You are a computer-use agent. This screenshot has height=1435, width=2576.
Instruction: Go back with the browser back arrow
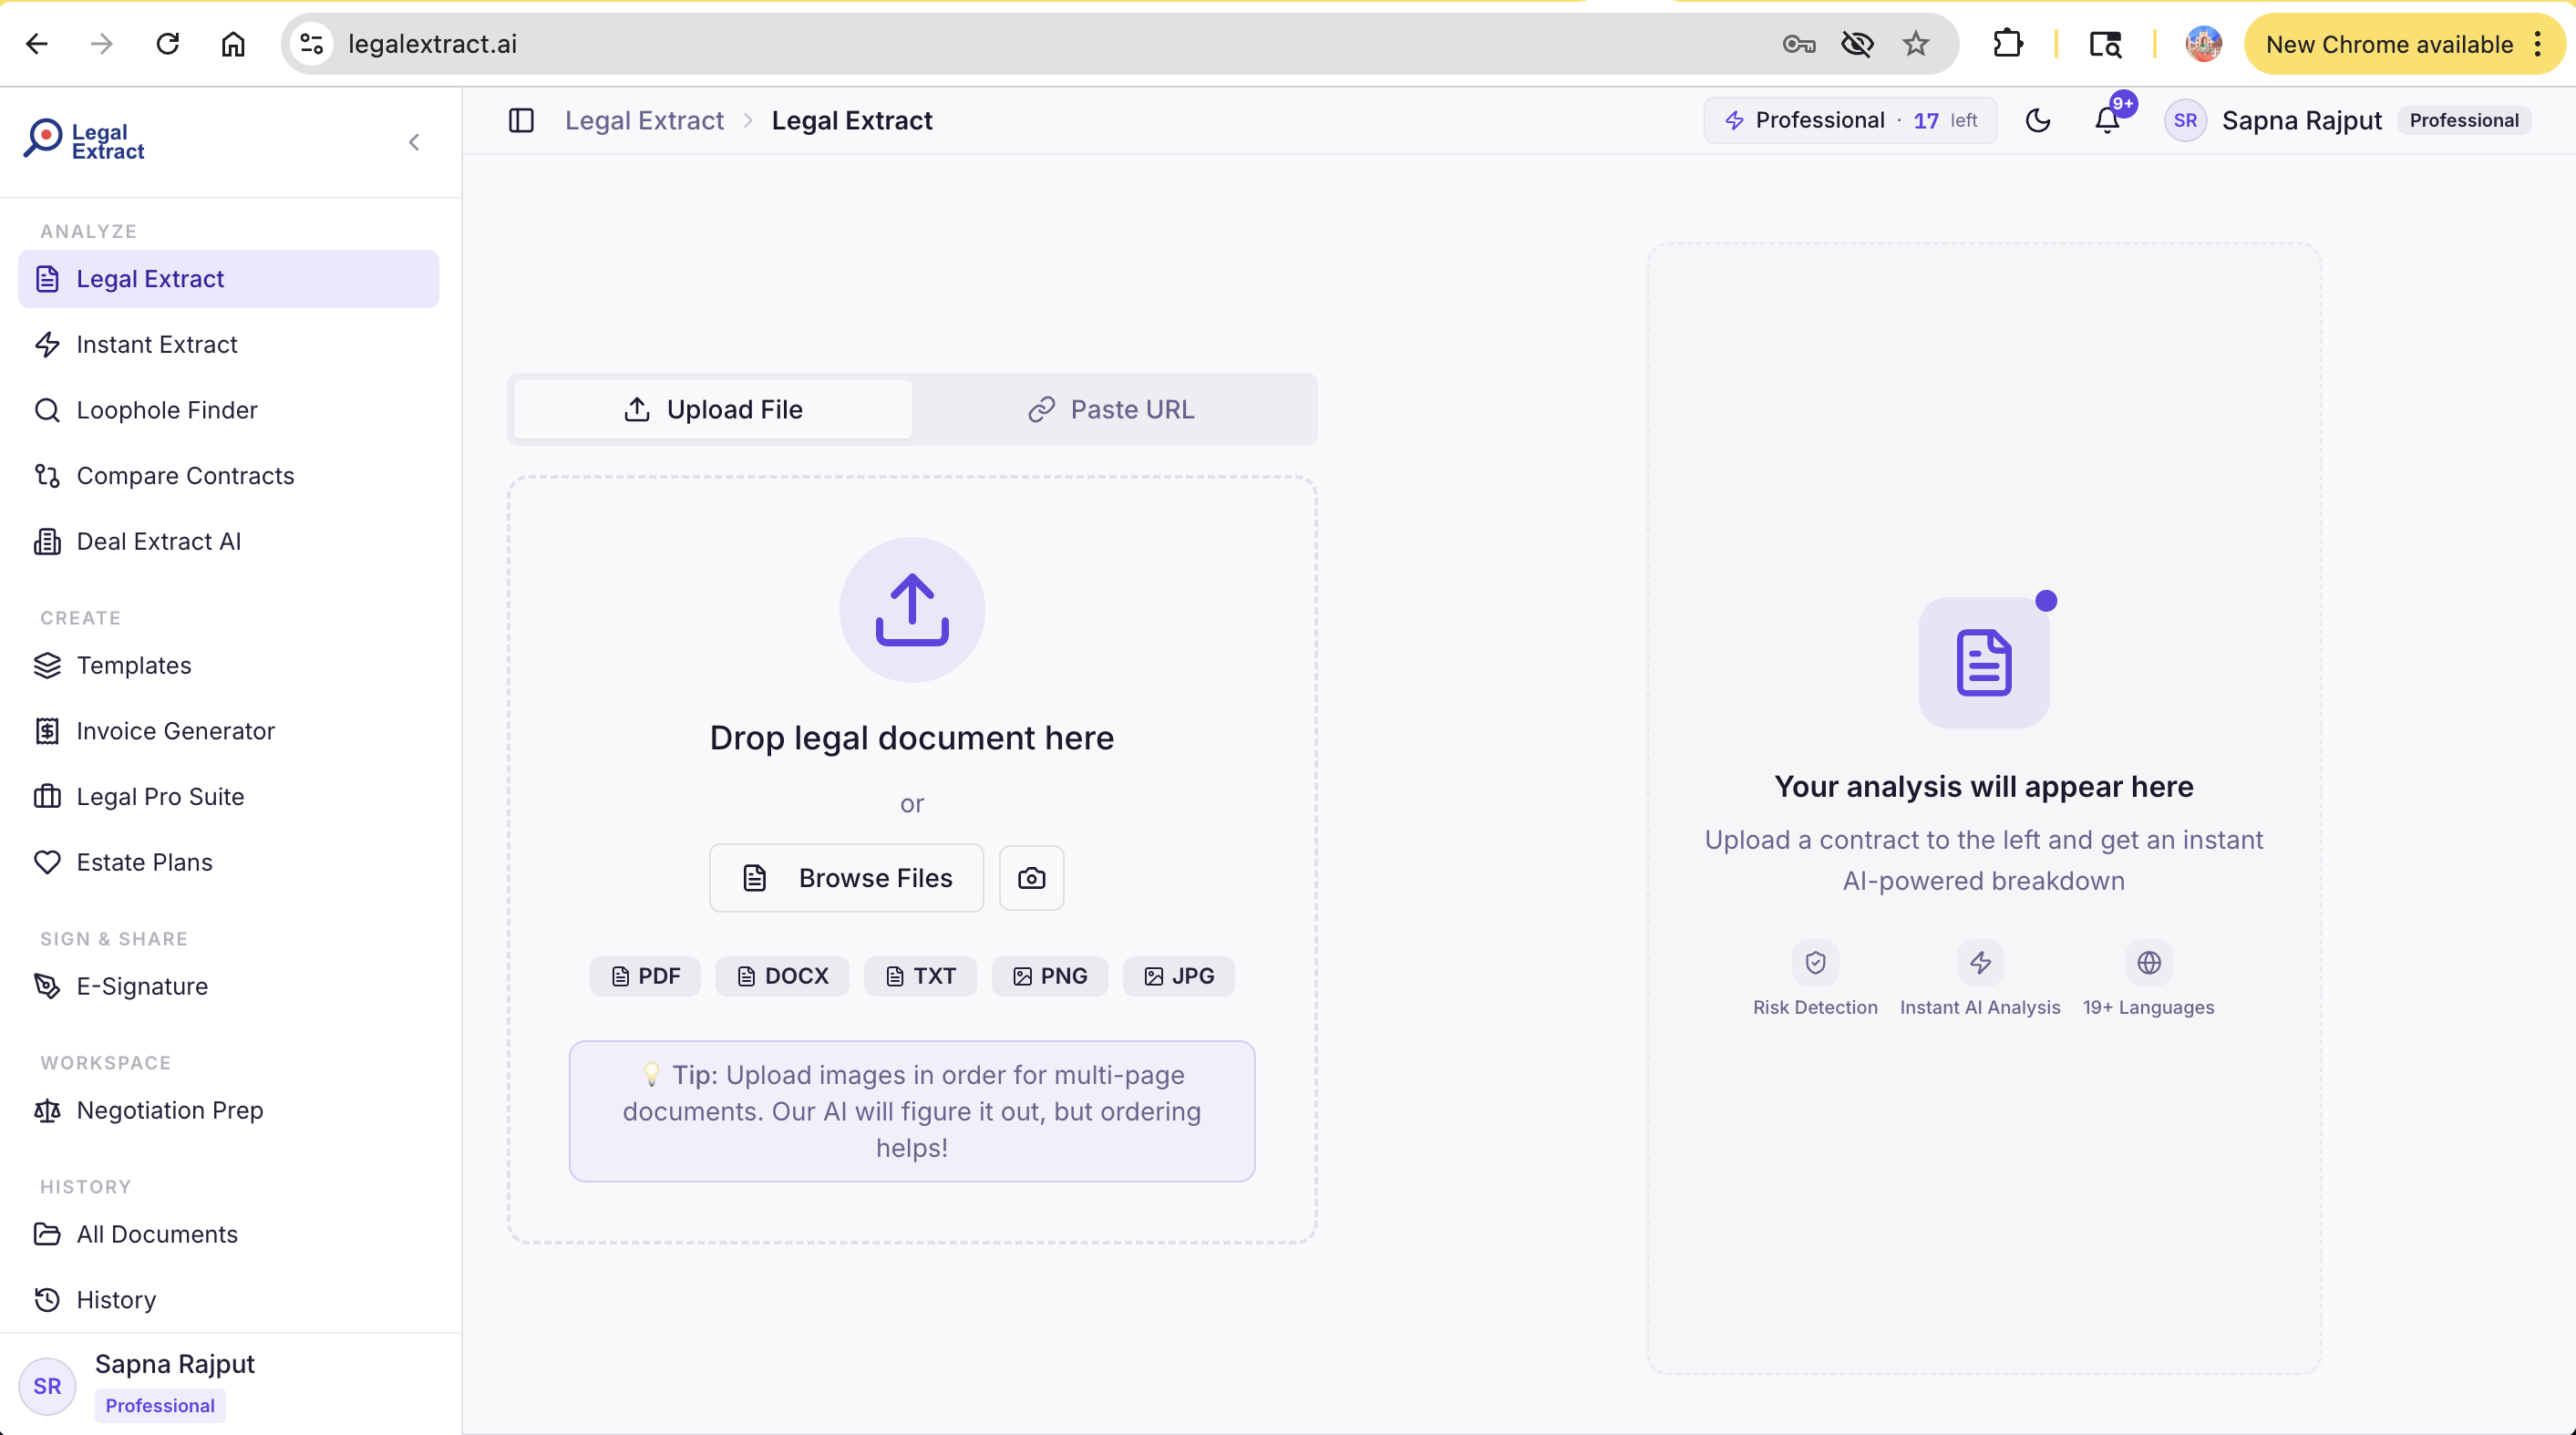[37, 44]
